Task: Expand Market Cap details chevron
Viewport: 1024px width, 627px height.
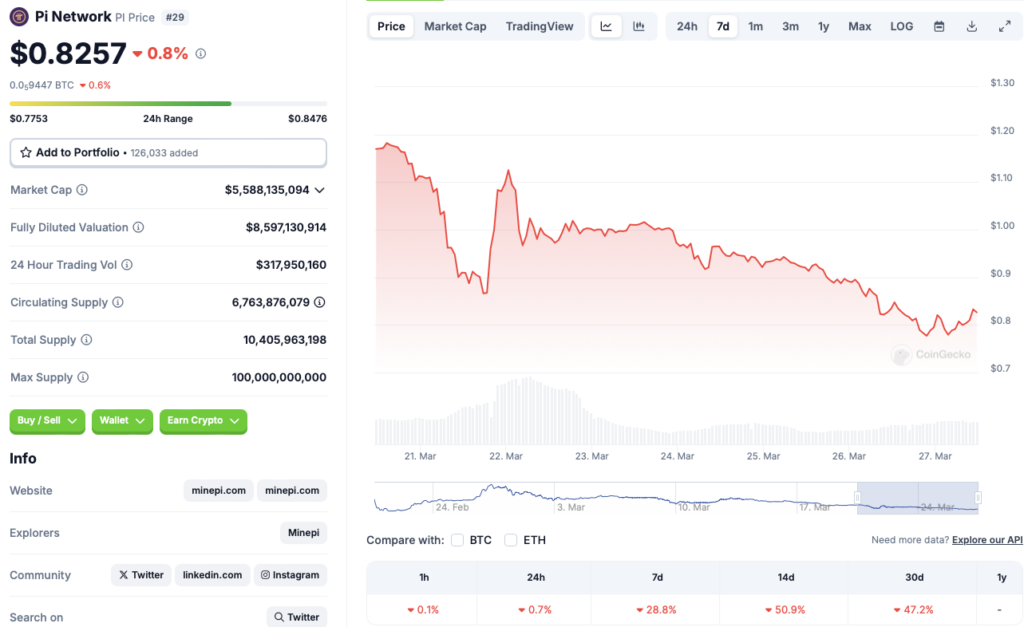Action: pyautogui.click(x=319, y=190)
